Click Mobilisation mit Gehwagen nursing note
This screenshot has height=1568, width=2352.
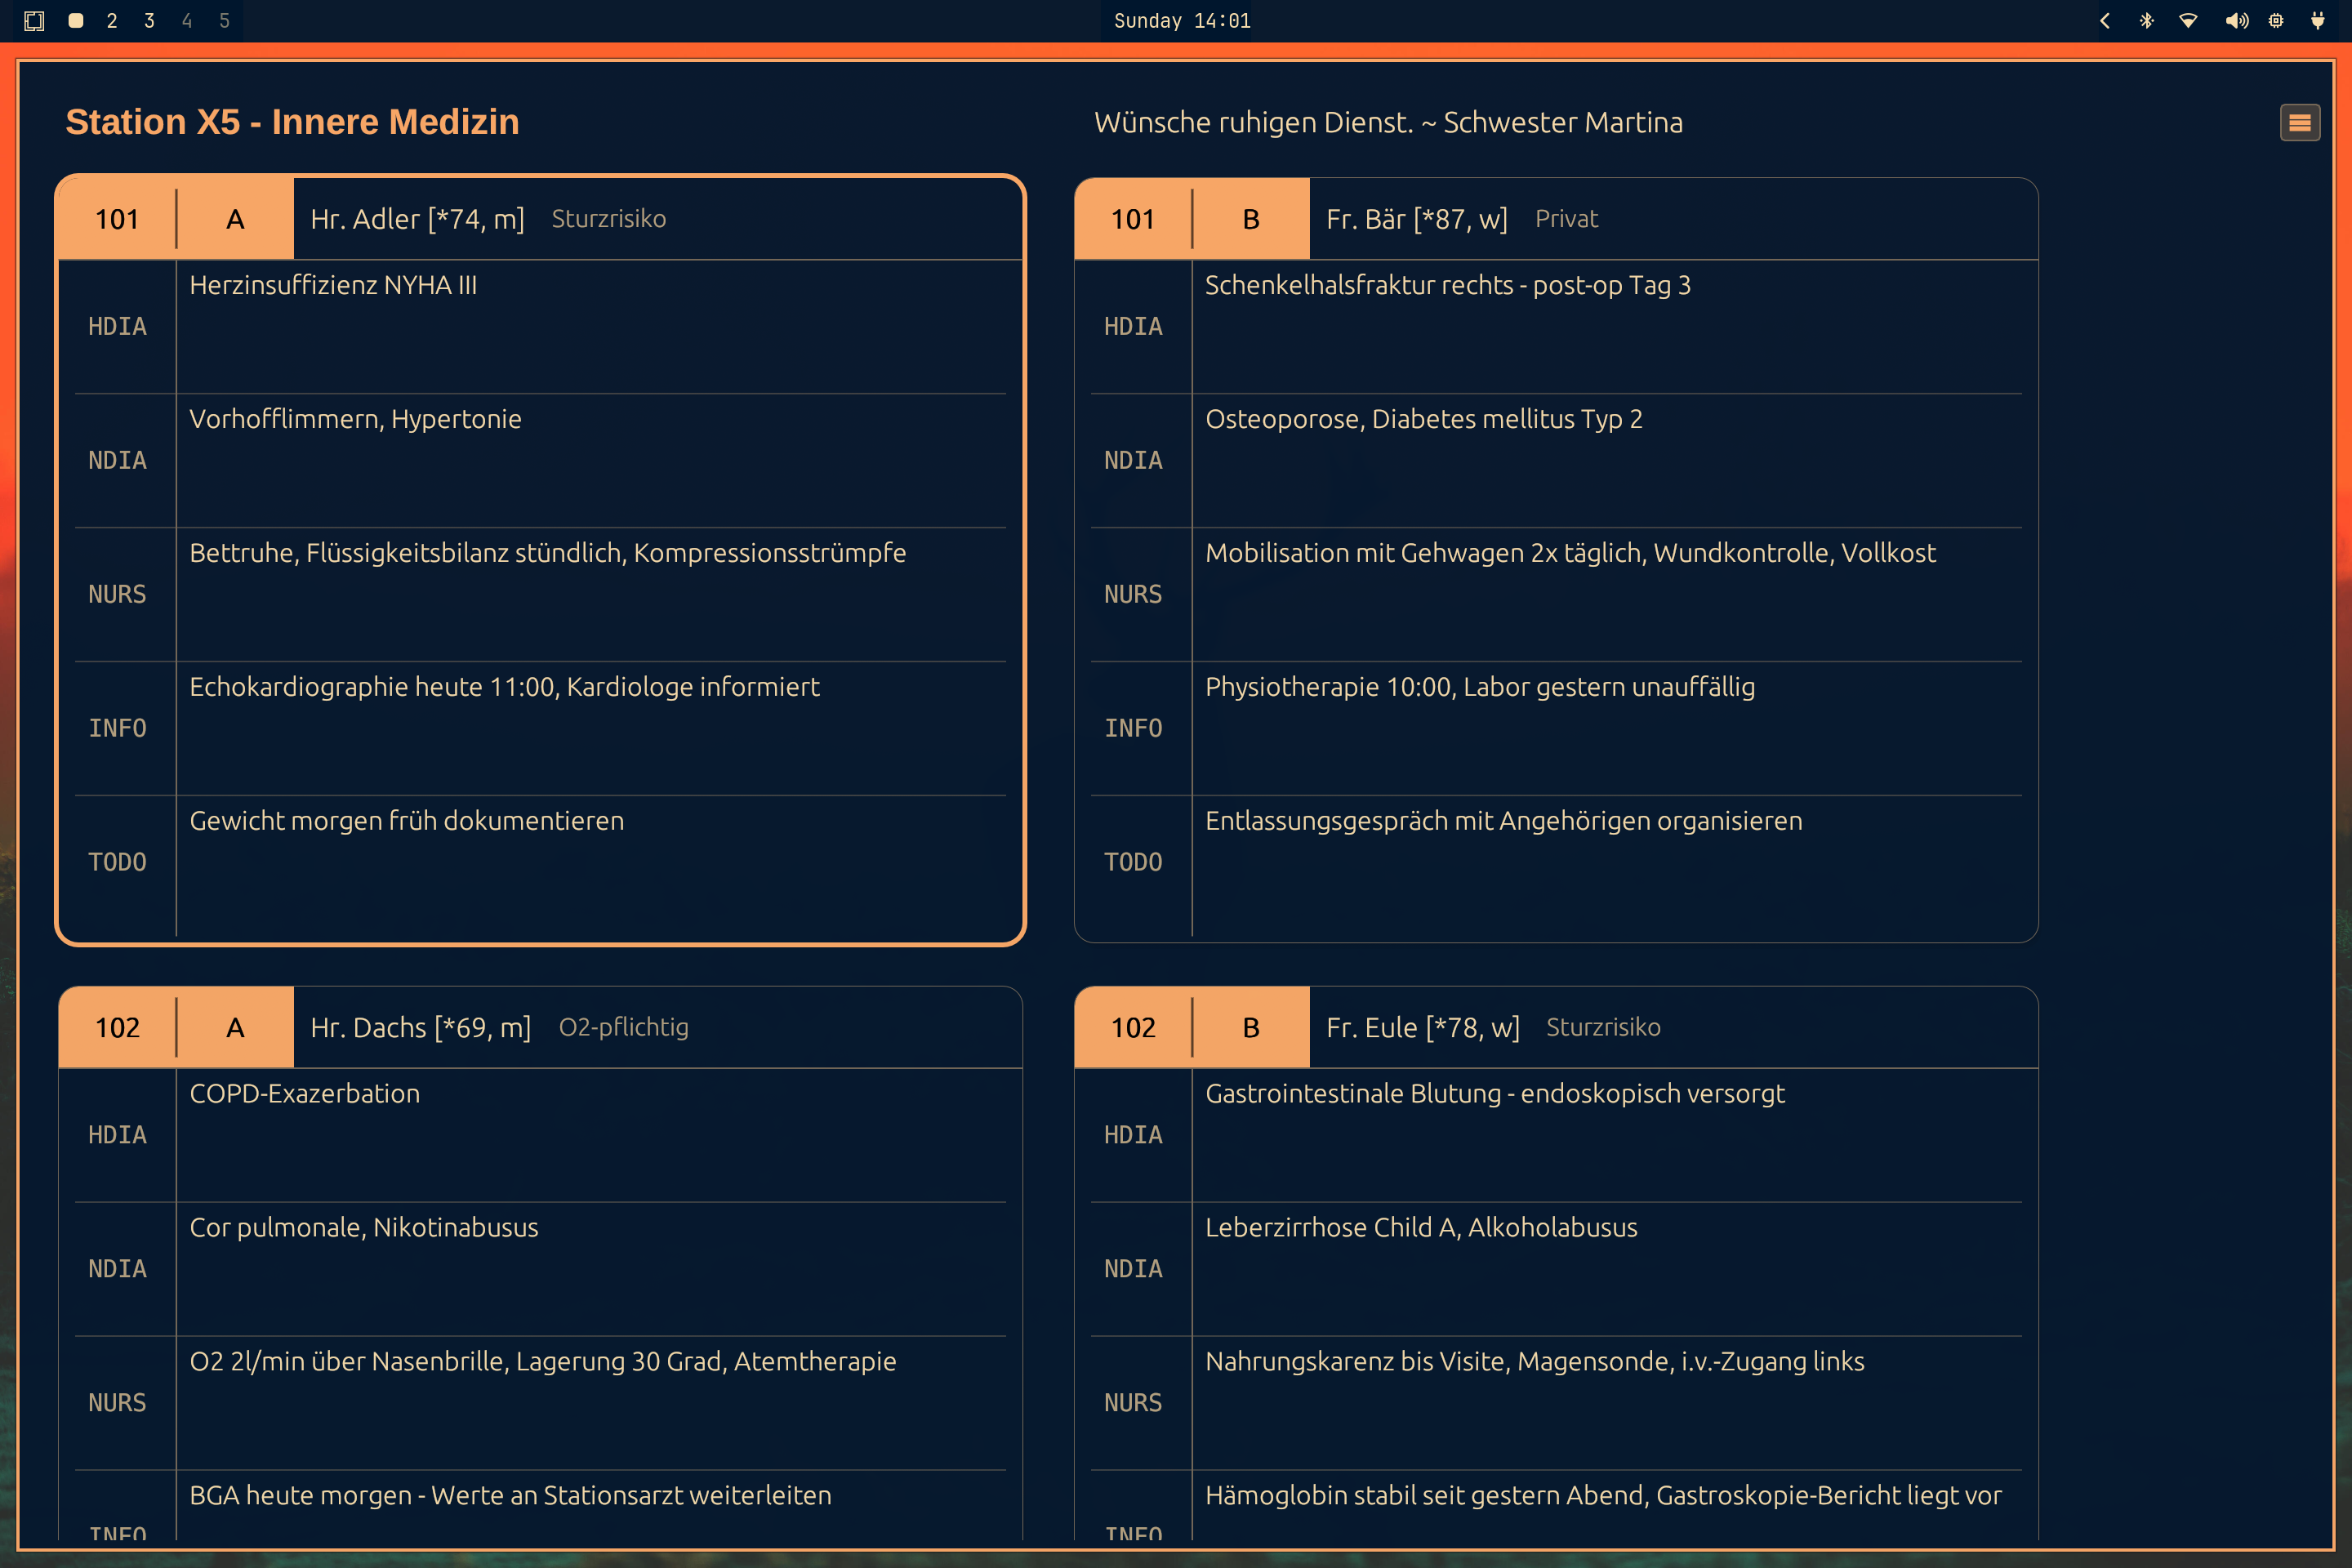point(1571,553)
